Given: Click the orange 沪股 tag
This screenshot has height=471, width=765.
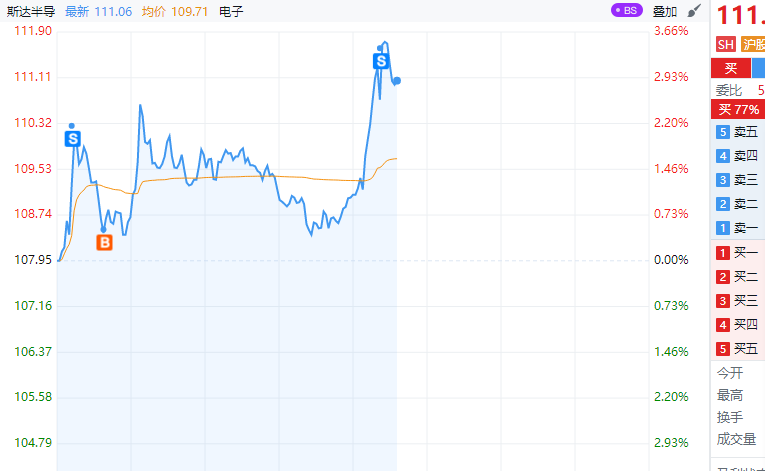Looking at the screenshot, I should [x=753, y=45].
